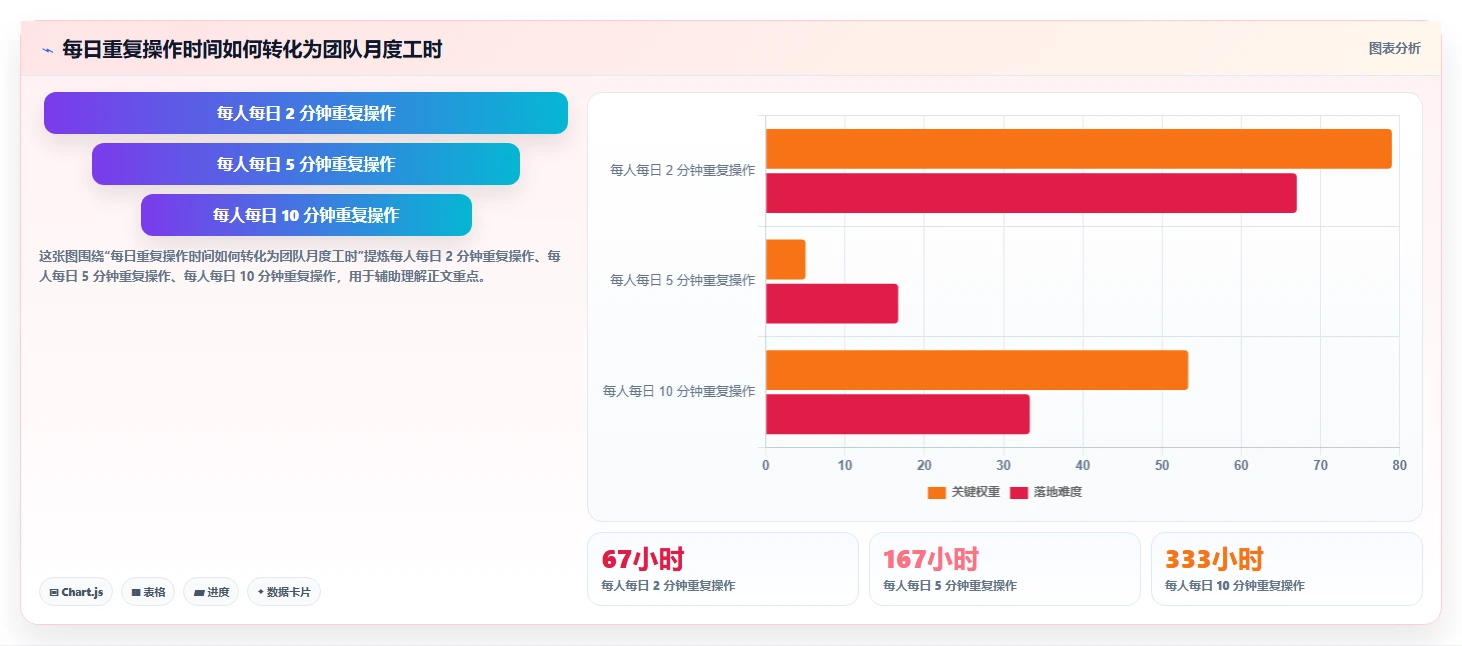The width and height of the screenshot is (1462, 646).
Task: Click the 图表分析 label in header
Action: [1394, 48]
